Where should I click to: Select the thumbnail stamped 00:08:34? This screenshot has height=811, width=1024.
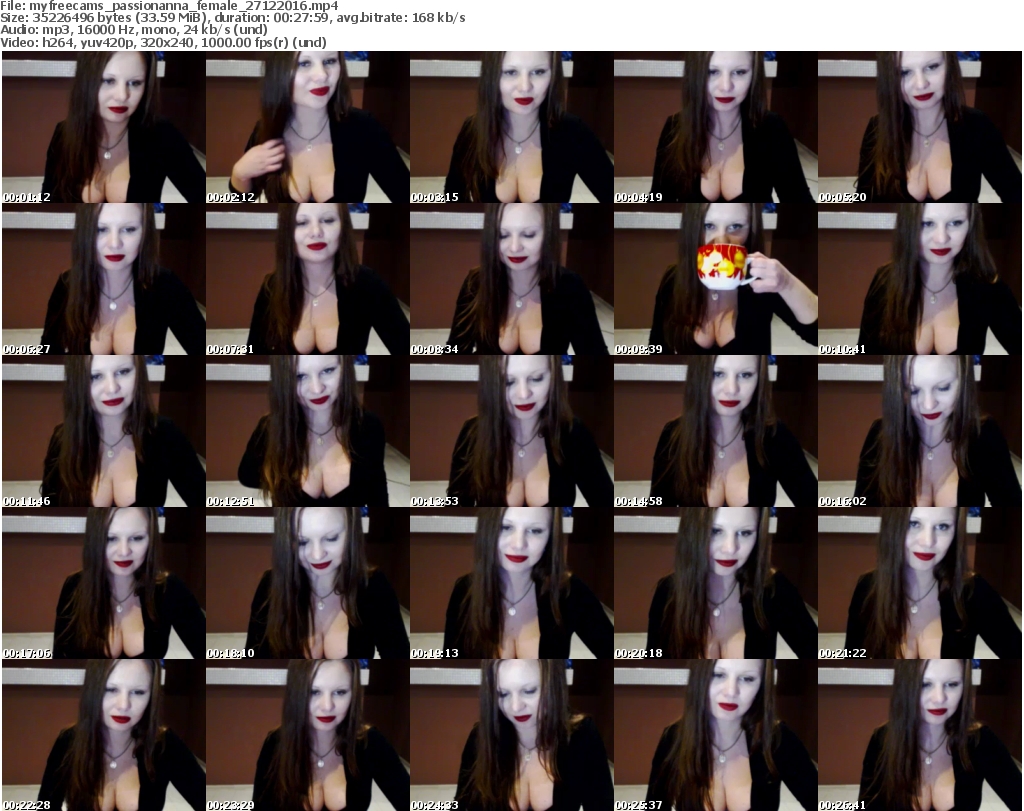click(x=511, y=279)
